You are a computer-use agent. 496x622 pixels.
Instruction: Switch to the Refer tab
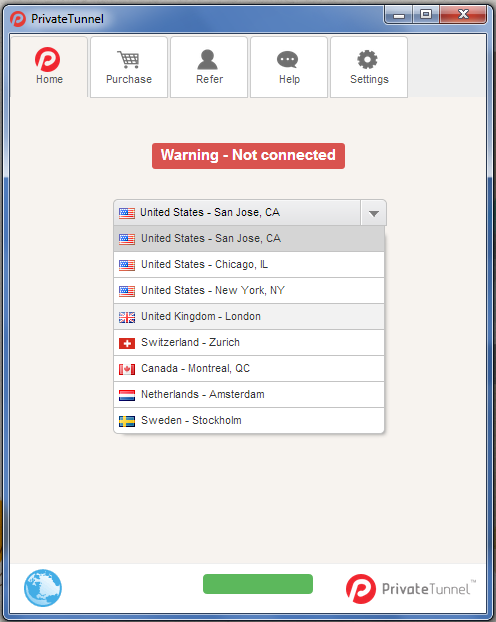coord(209,67)
